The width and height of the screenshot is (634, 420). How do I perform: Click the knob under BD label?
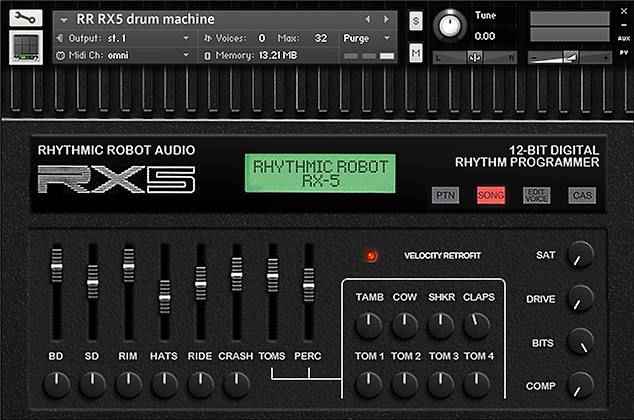click(57, 385)
